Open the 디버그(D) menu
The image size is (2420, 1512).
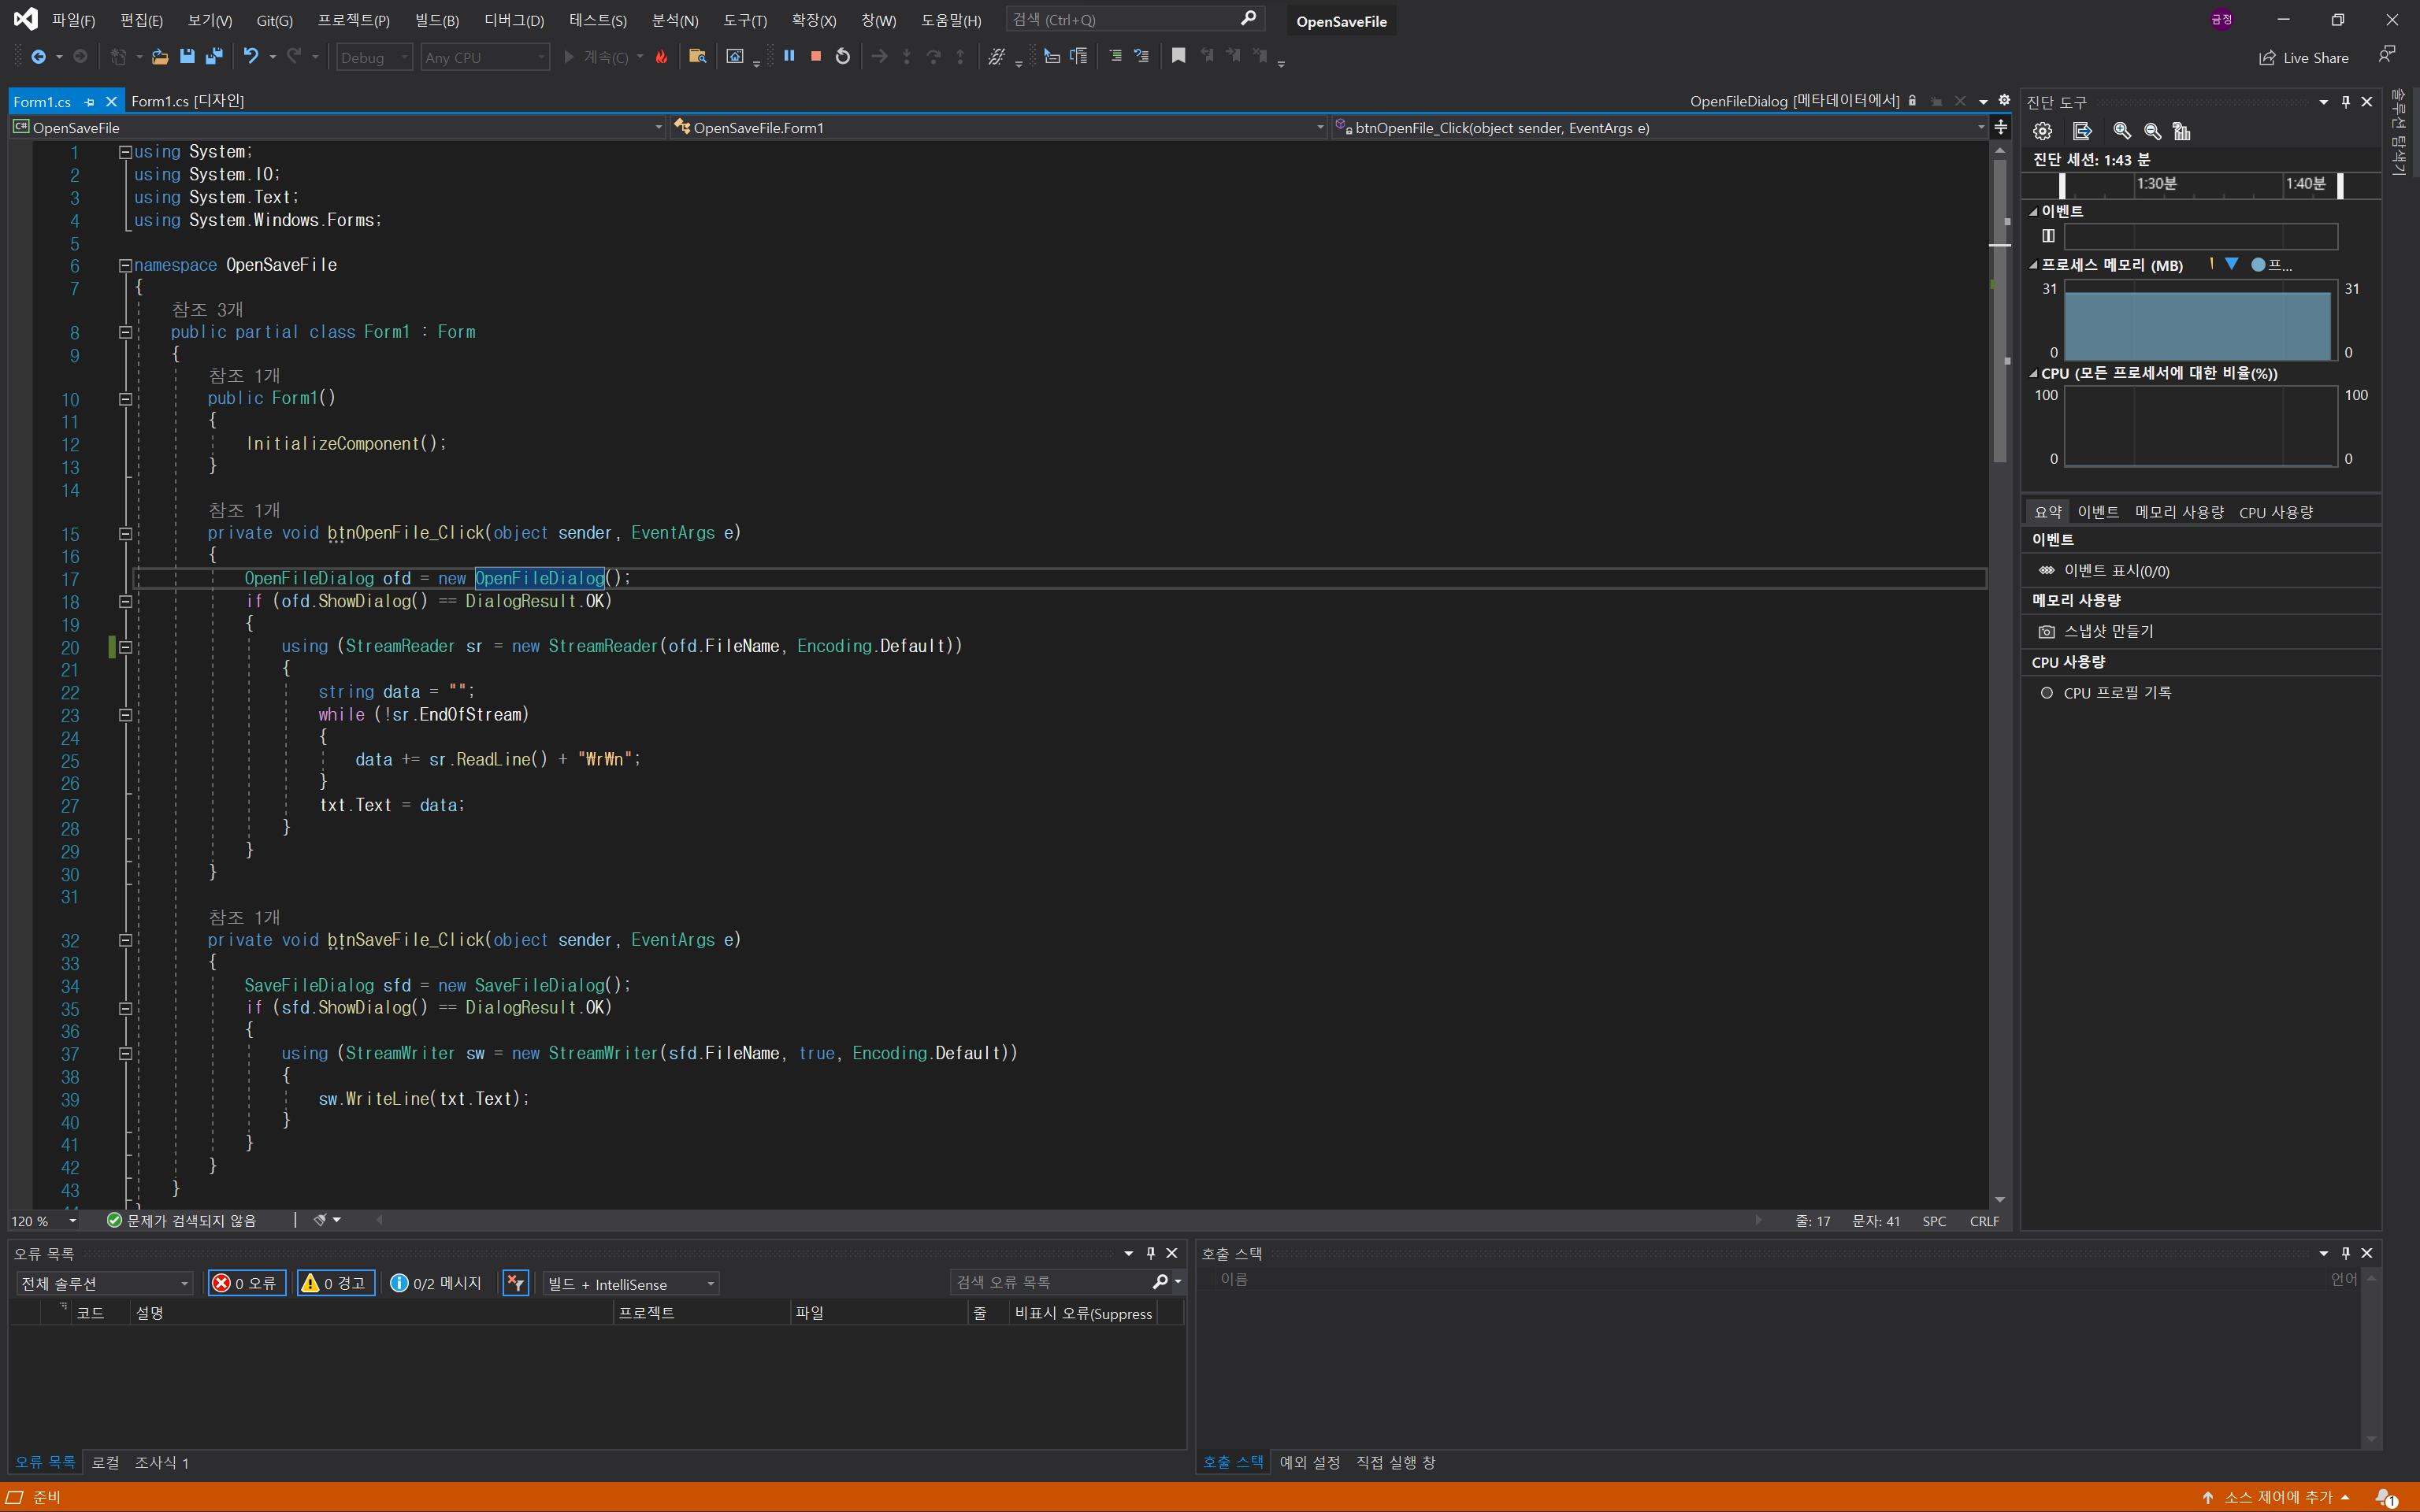point(514,20)
